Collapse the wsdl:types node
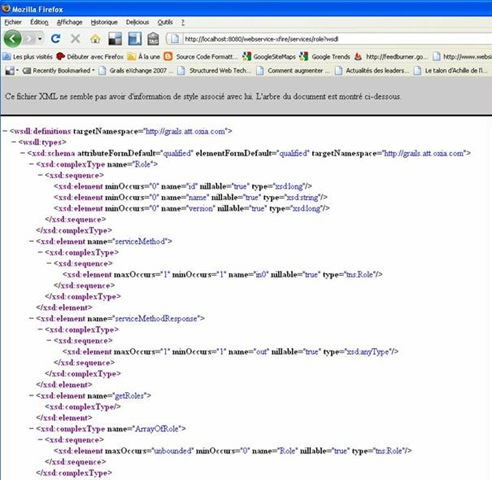The width and height of the screenshot is (492, 480). point(14,142)
